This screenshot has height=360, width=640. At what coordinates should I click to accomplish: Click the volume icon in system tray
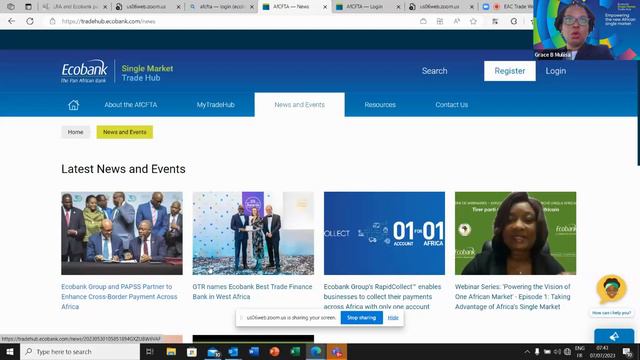click(x=557, y=351)
